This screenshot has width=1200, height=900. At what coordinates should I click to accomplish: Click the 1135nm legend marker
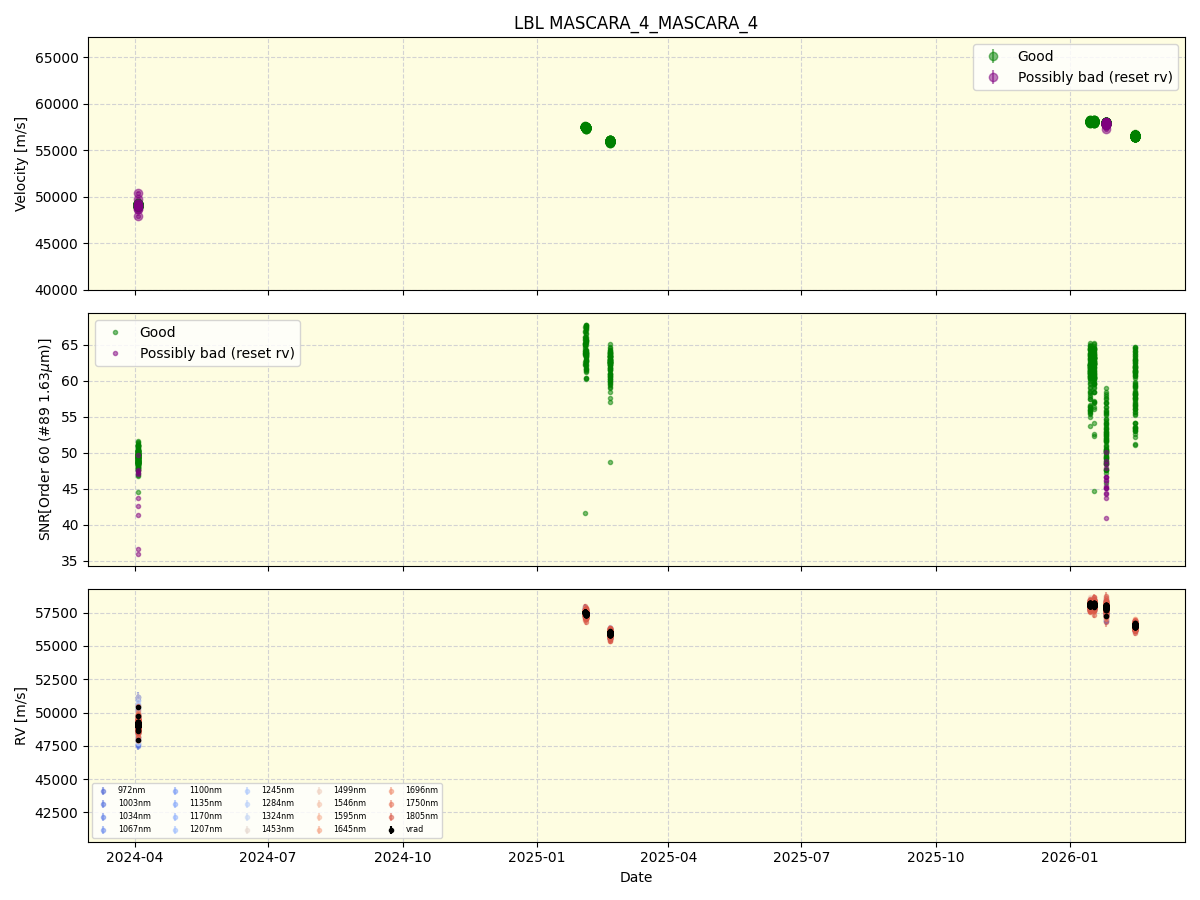[x=175, y=804]
